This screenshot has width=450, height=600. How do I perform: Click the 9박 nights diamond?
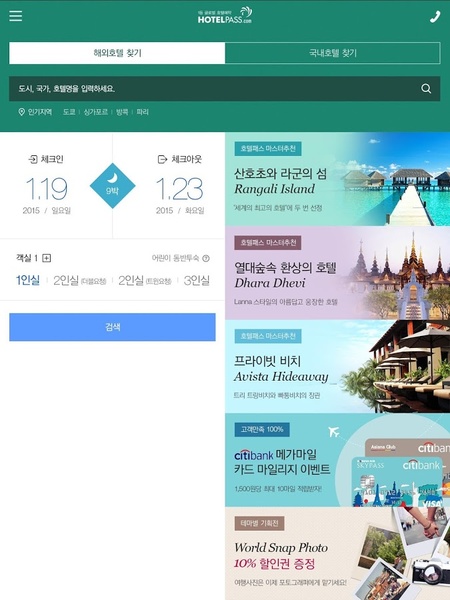coord(112,186)
